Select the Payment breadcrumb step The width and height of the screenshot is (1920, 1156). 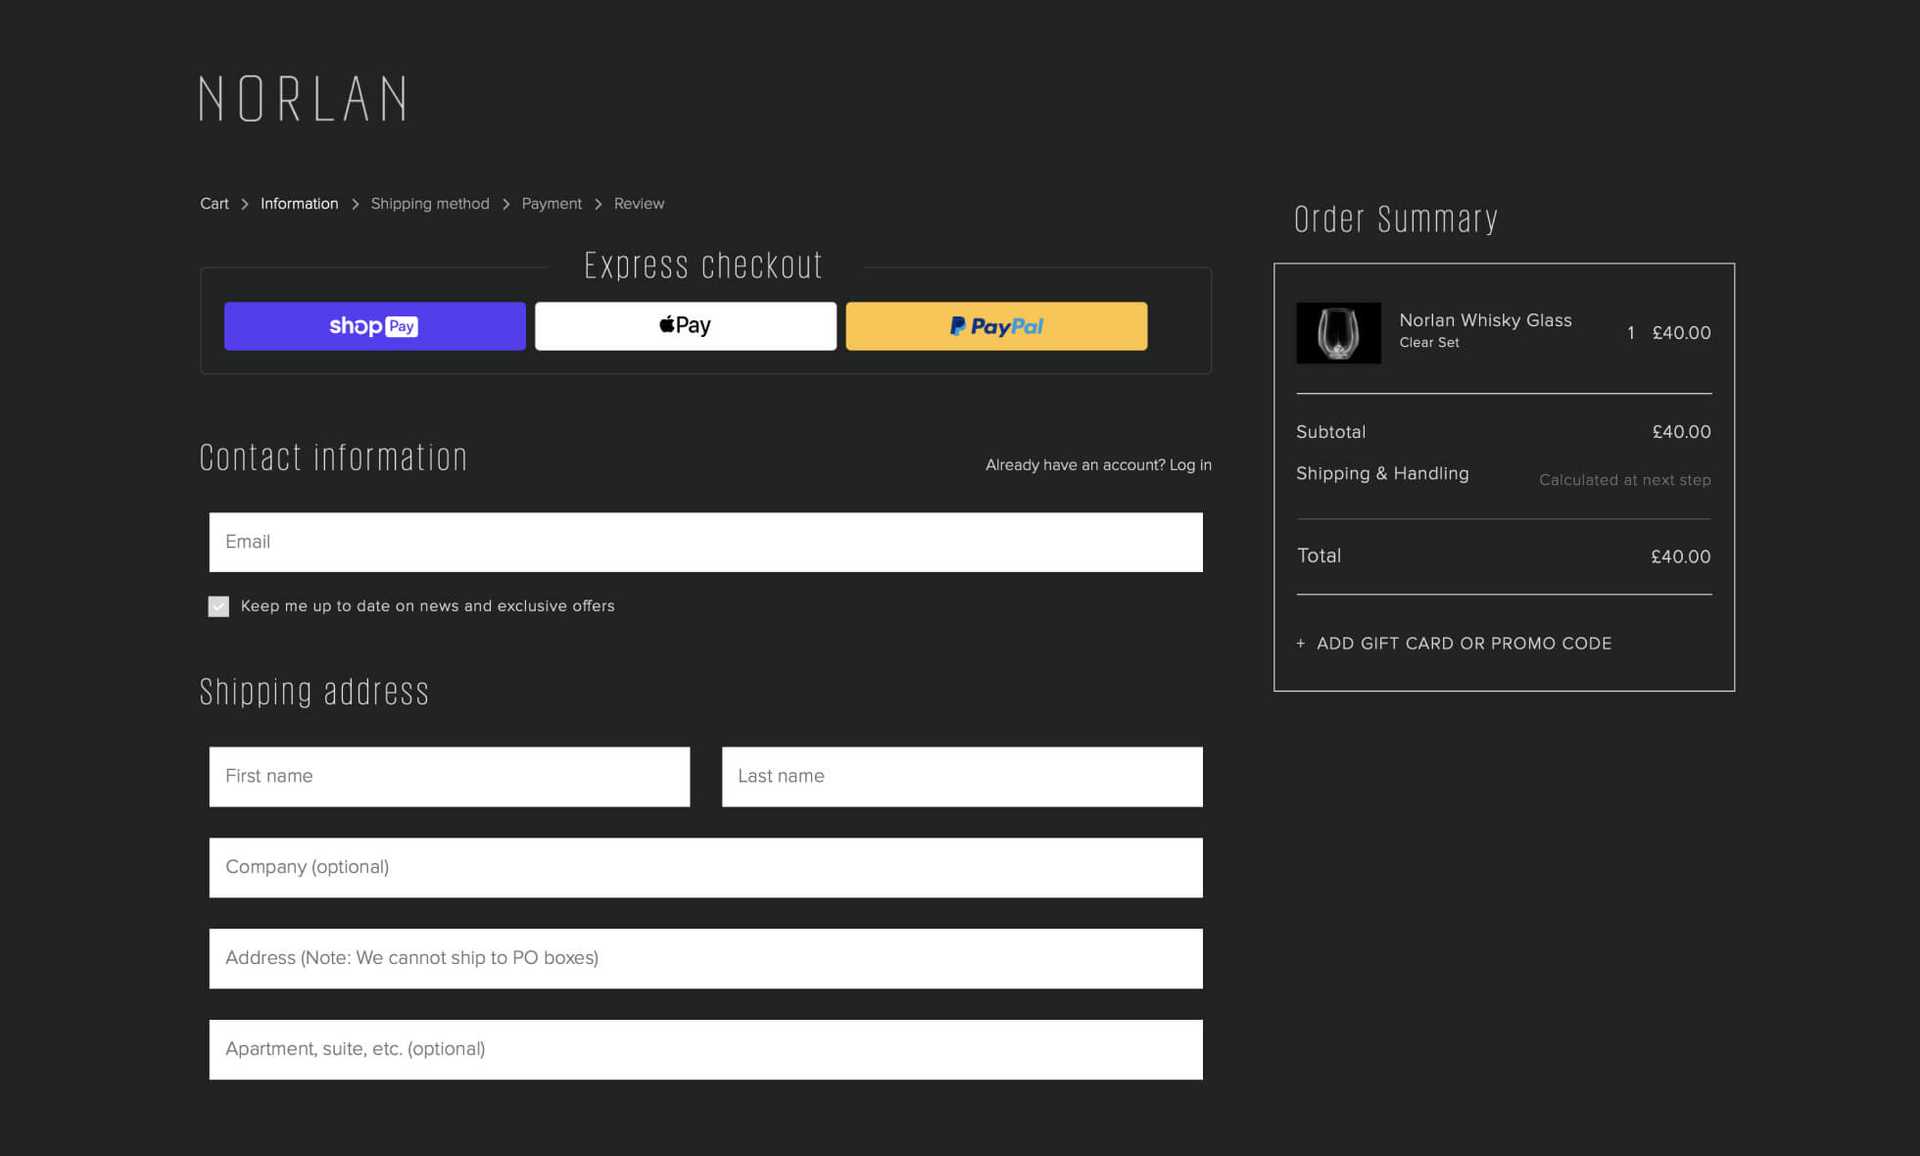pos(552,204)
